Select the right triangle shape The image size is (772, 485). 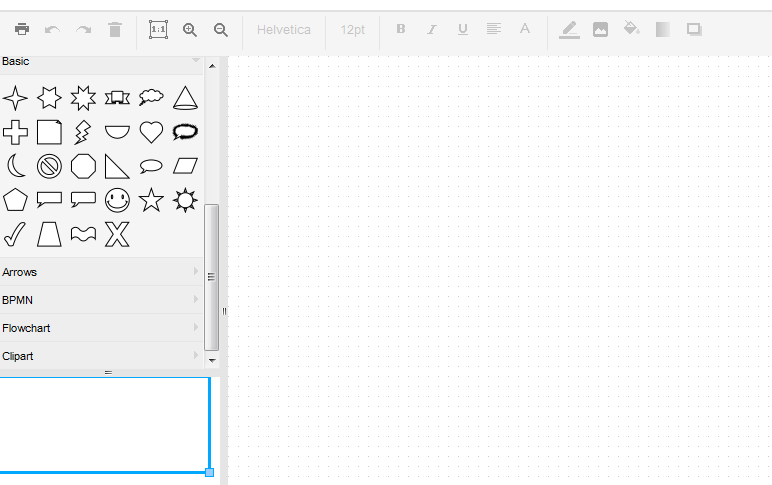pyautogui.click(x=117, y=166)
